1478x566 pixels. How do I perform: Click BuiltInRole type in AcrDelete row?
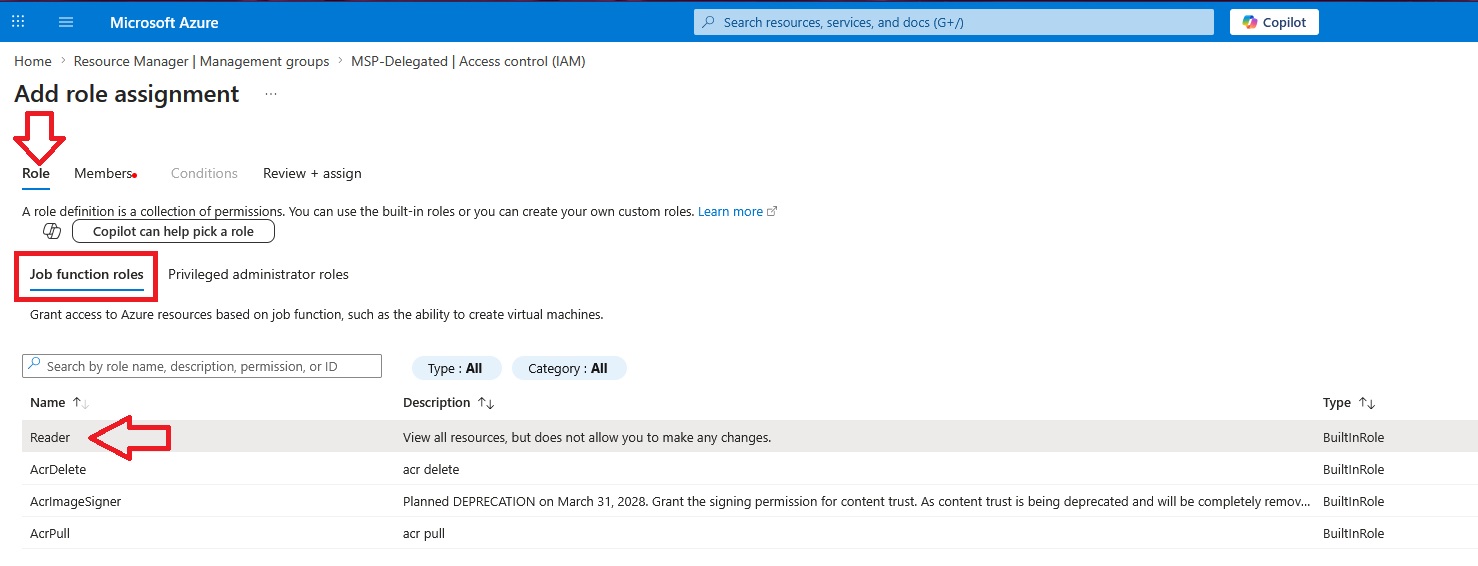click(1353, 469)
